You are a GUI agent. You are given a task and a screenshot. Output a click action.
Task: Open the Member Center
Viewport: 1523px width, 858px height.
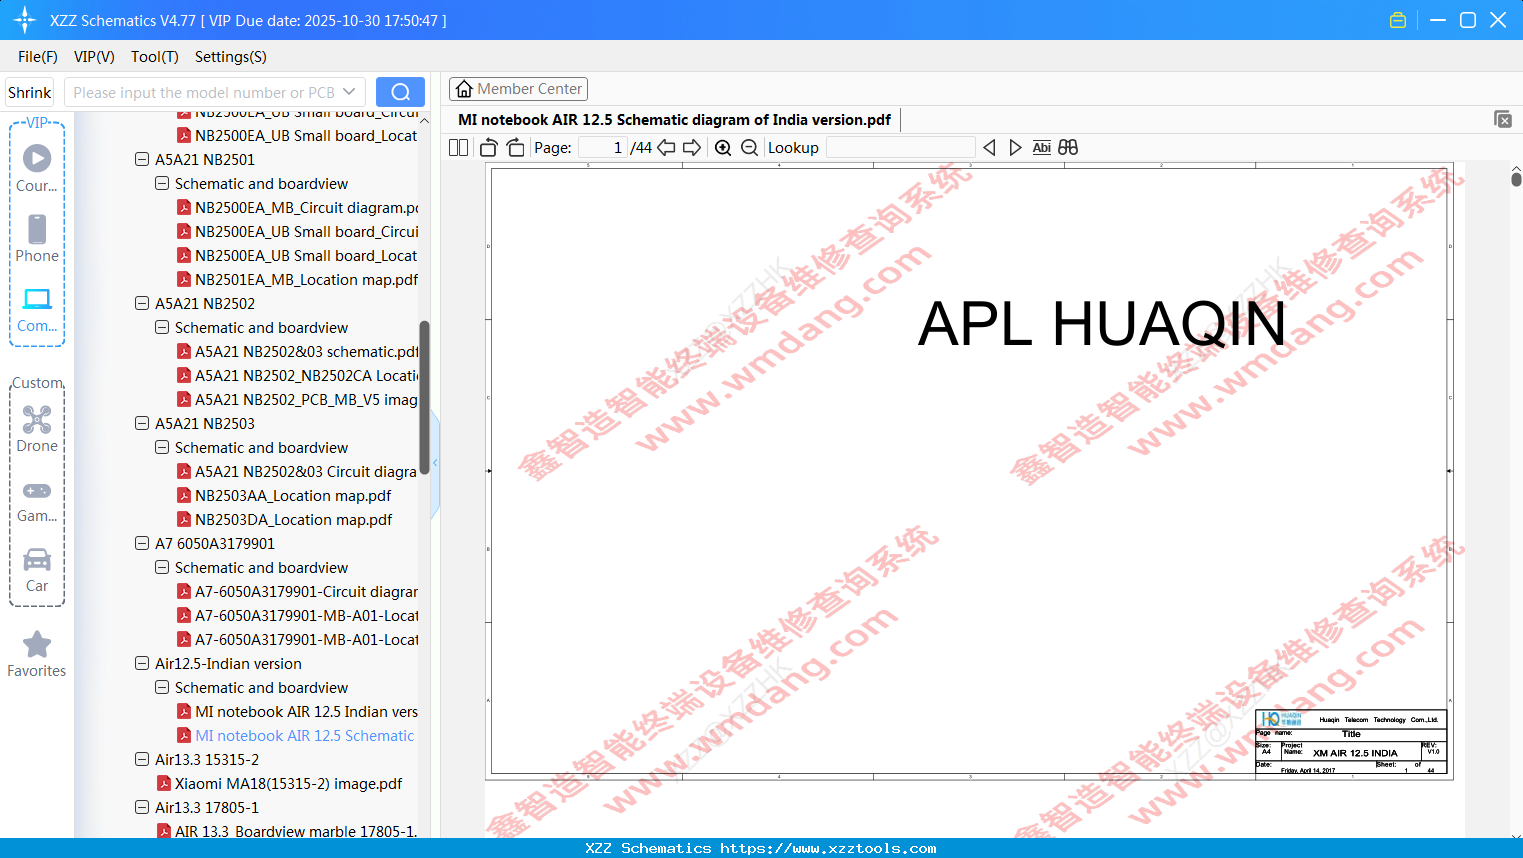518,89
